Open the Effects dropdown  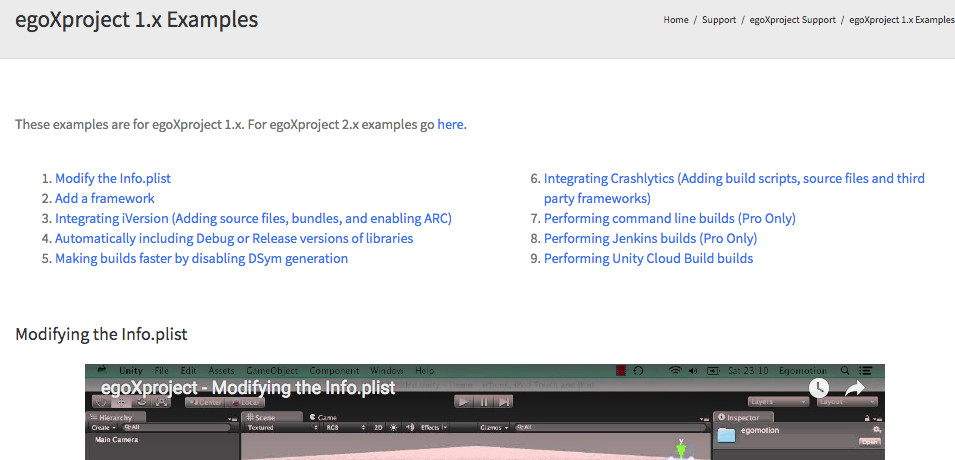click(x=434, y=428)
